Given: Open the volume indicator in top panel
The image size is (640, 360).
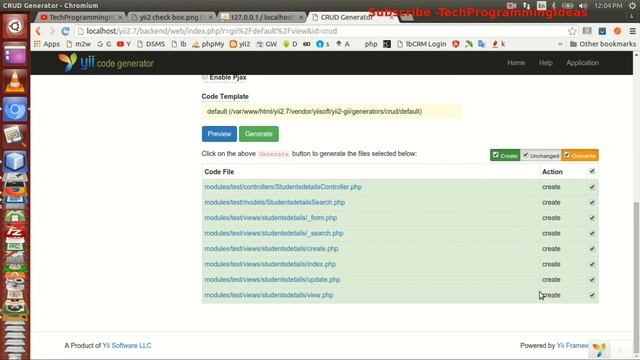Looking at the screenshot, I should click(x=584, y=5).
